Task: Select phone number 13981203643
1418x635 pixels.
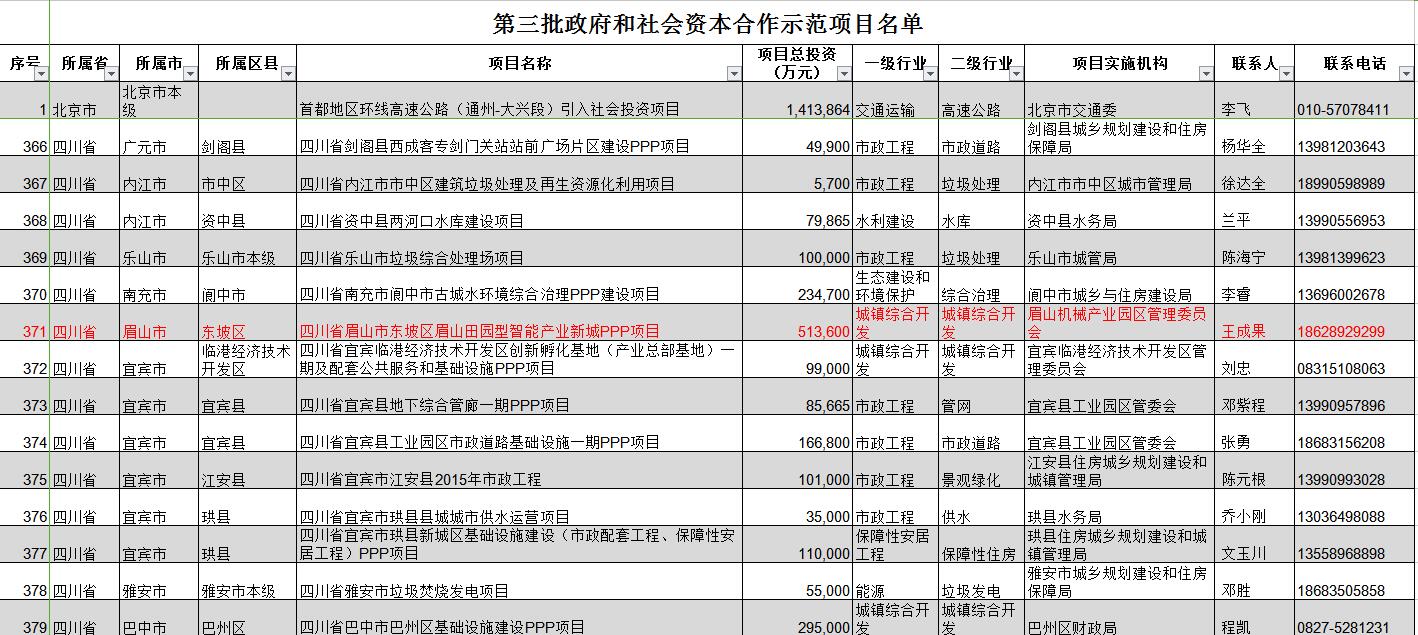Action: coord(1355,138)
